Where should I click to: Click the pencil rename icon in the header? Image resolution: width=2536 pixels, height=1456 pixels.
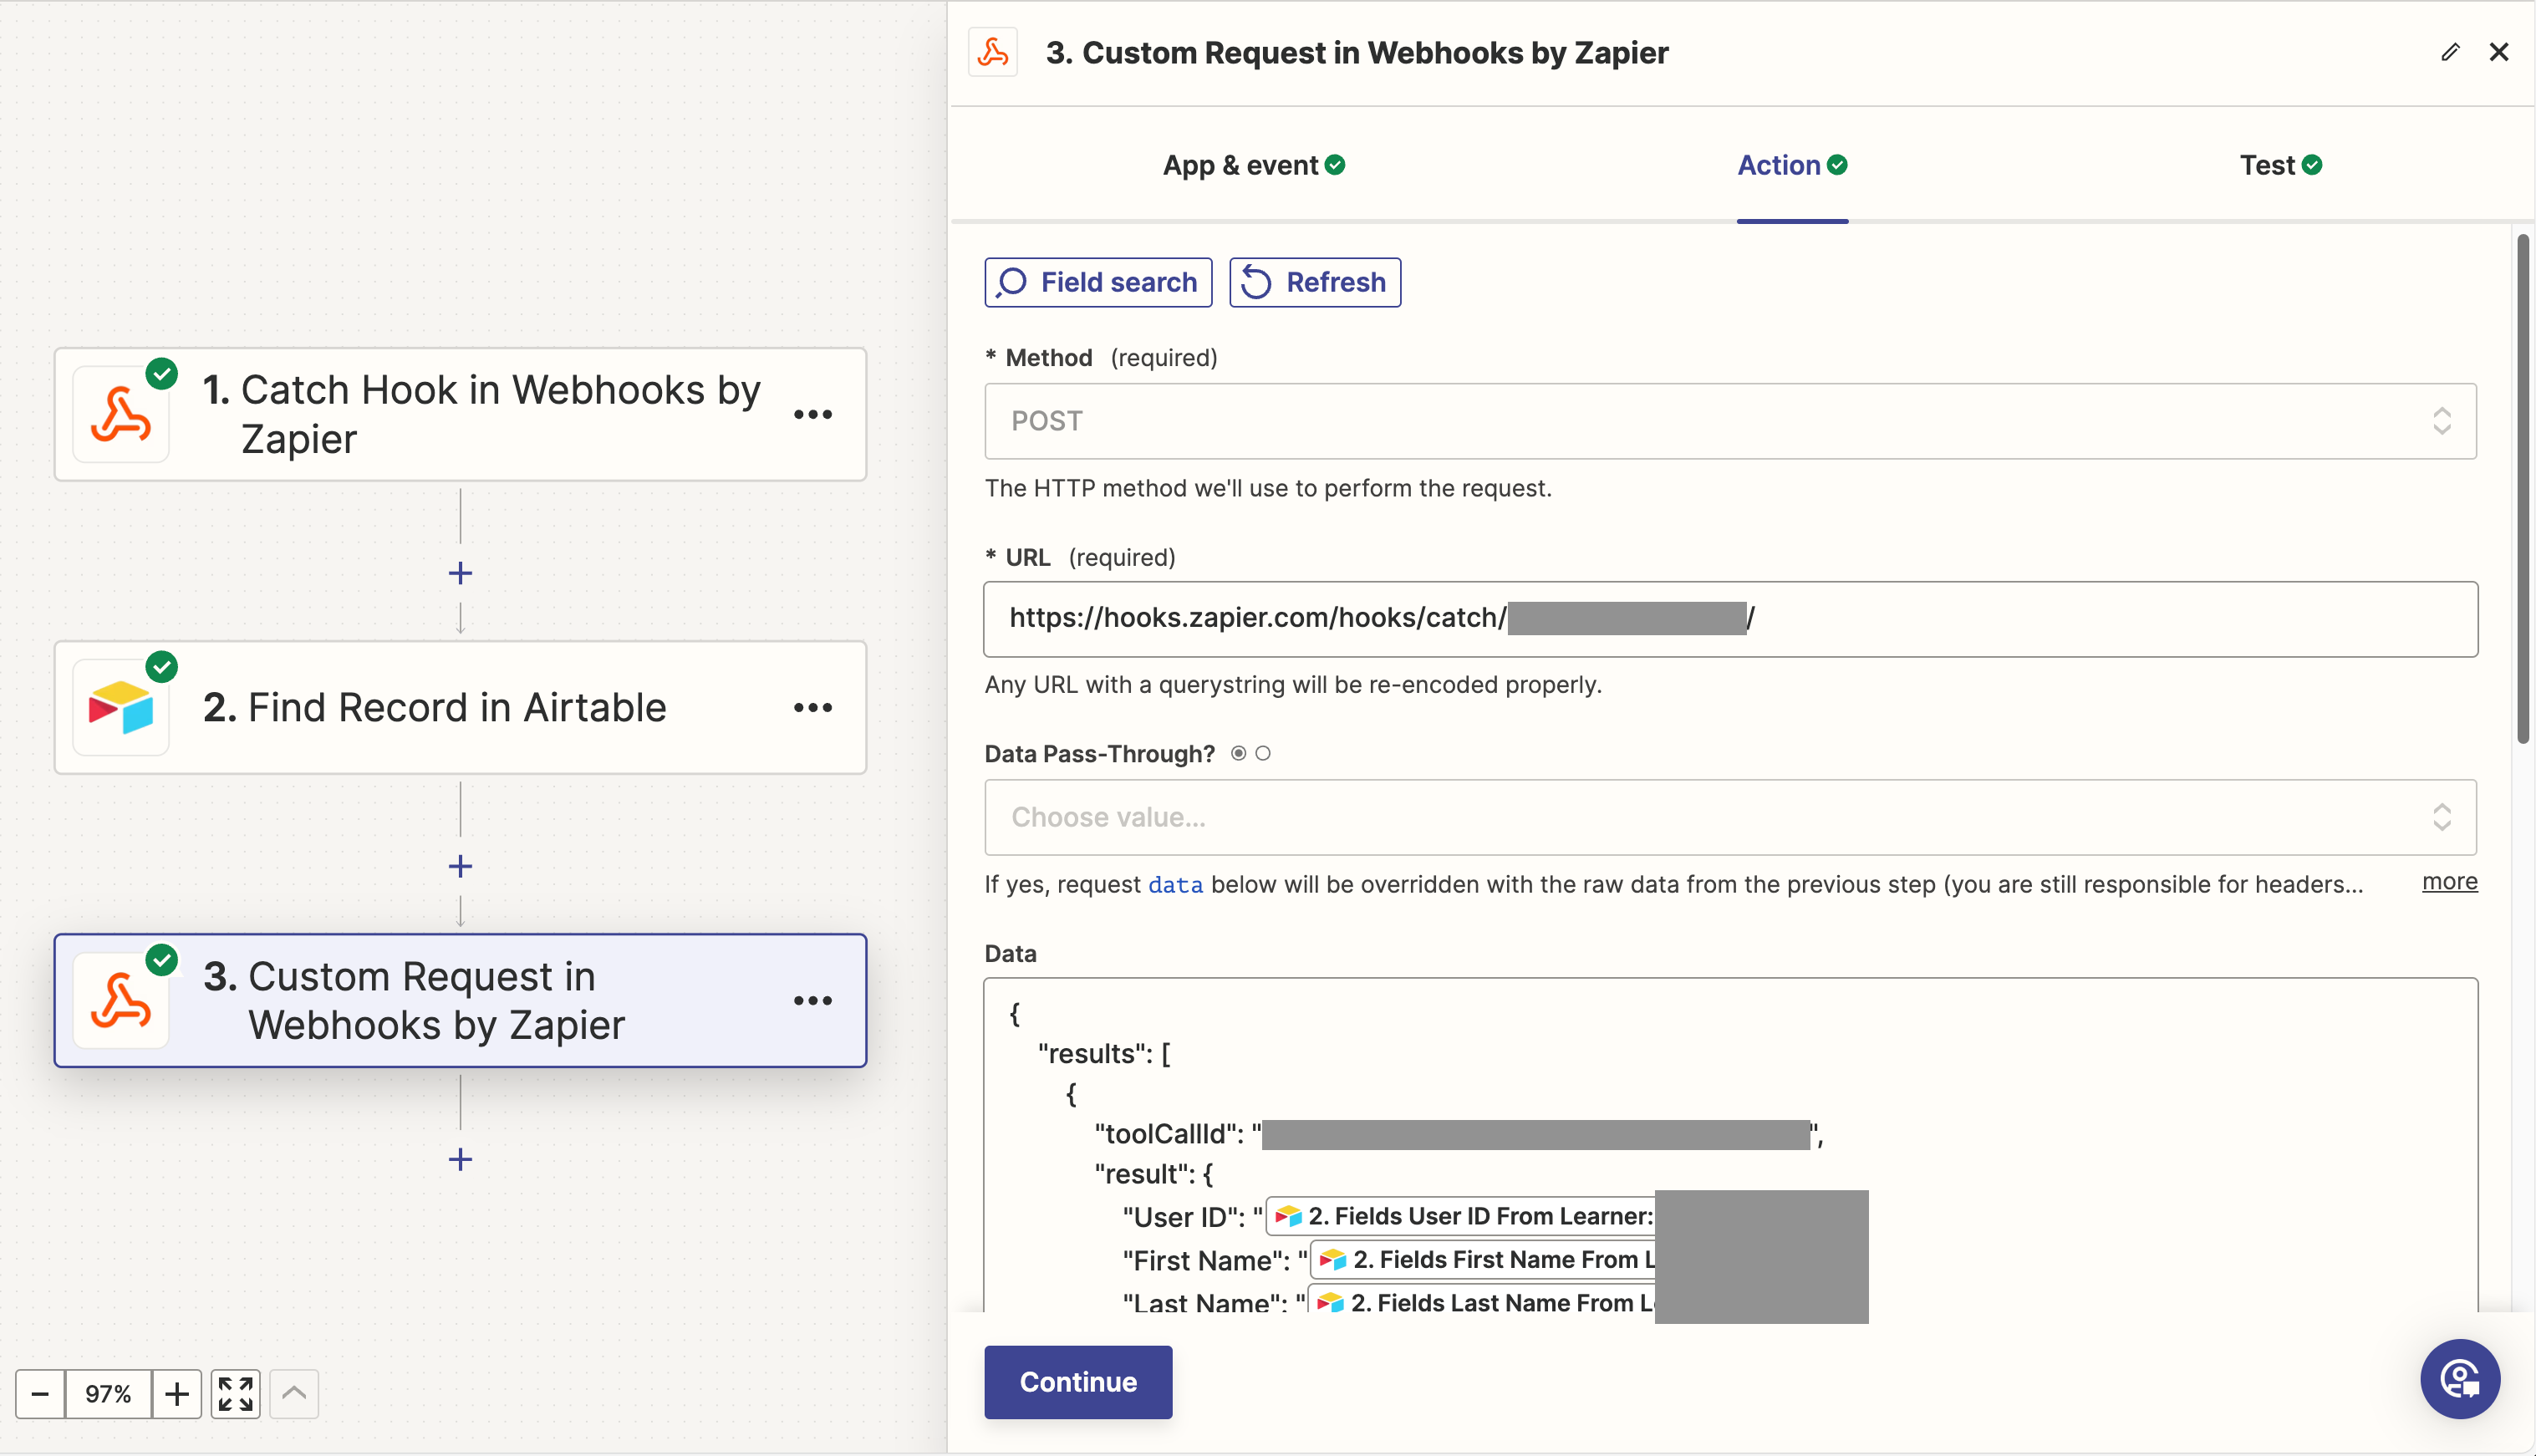pos(2449,52)
